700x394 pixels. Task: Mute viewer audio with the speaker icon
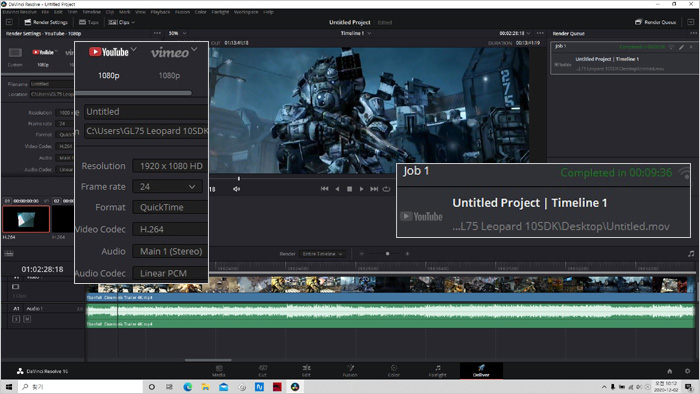click(x=236, y=189)
